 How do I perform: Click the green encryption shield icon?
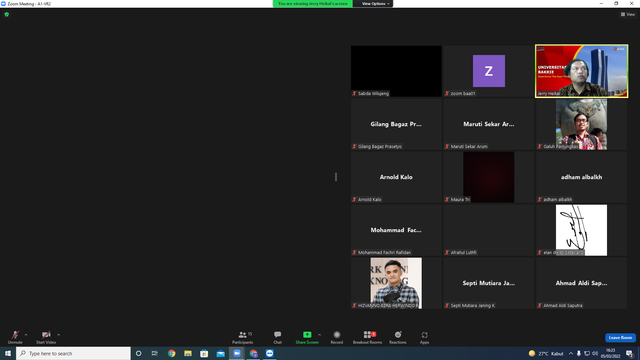pos(7,14)
